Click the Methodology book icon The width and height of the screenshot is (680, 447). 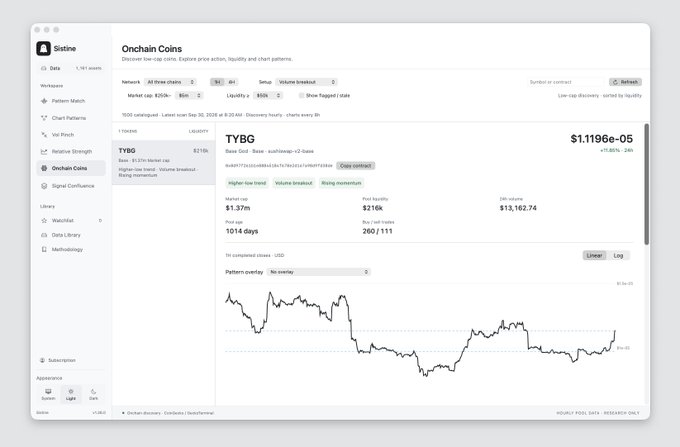coord(44,250)
